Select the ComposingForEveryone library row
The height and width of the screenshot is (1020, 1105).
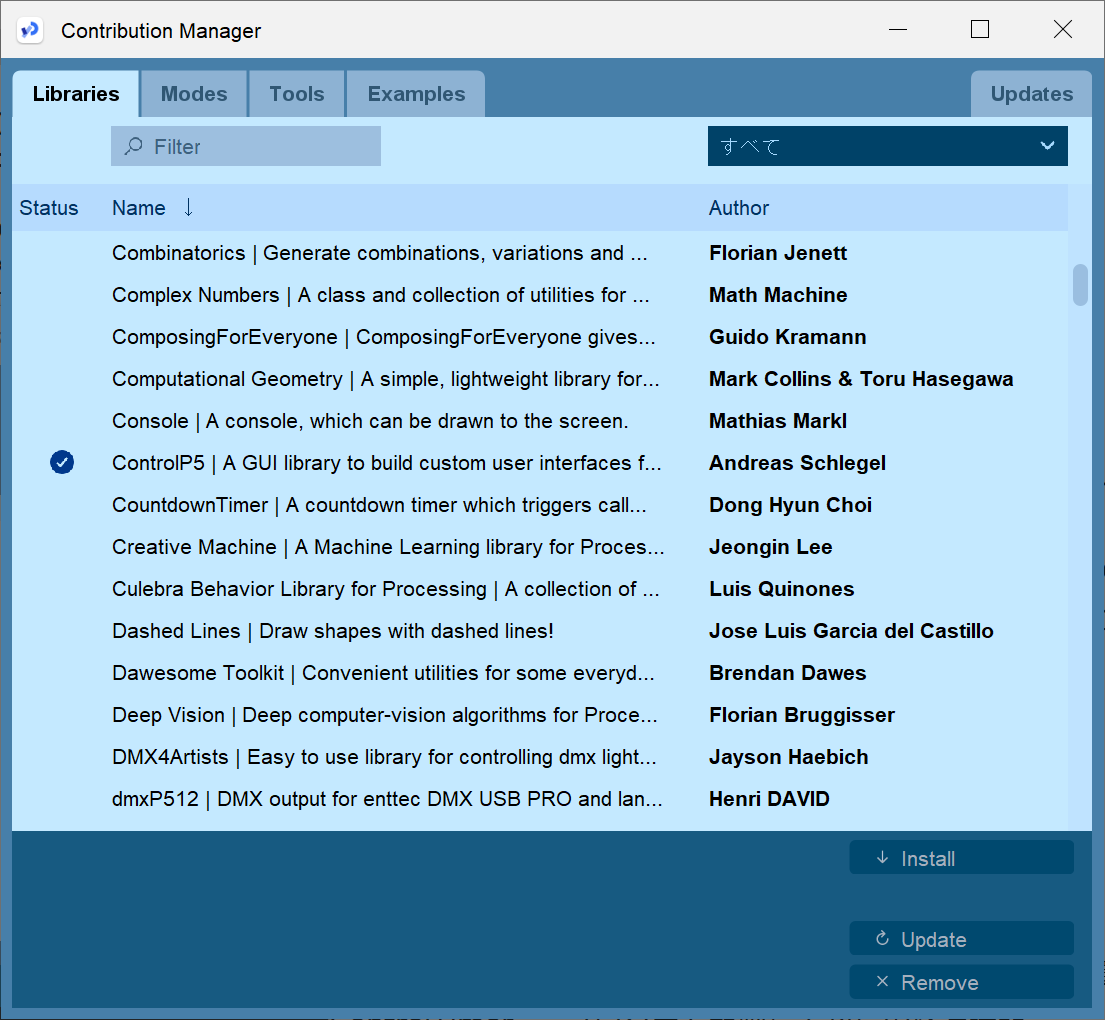pyautogui.click(x=540, y=337)
